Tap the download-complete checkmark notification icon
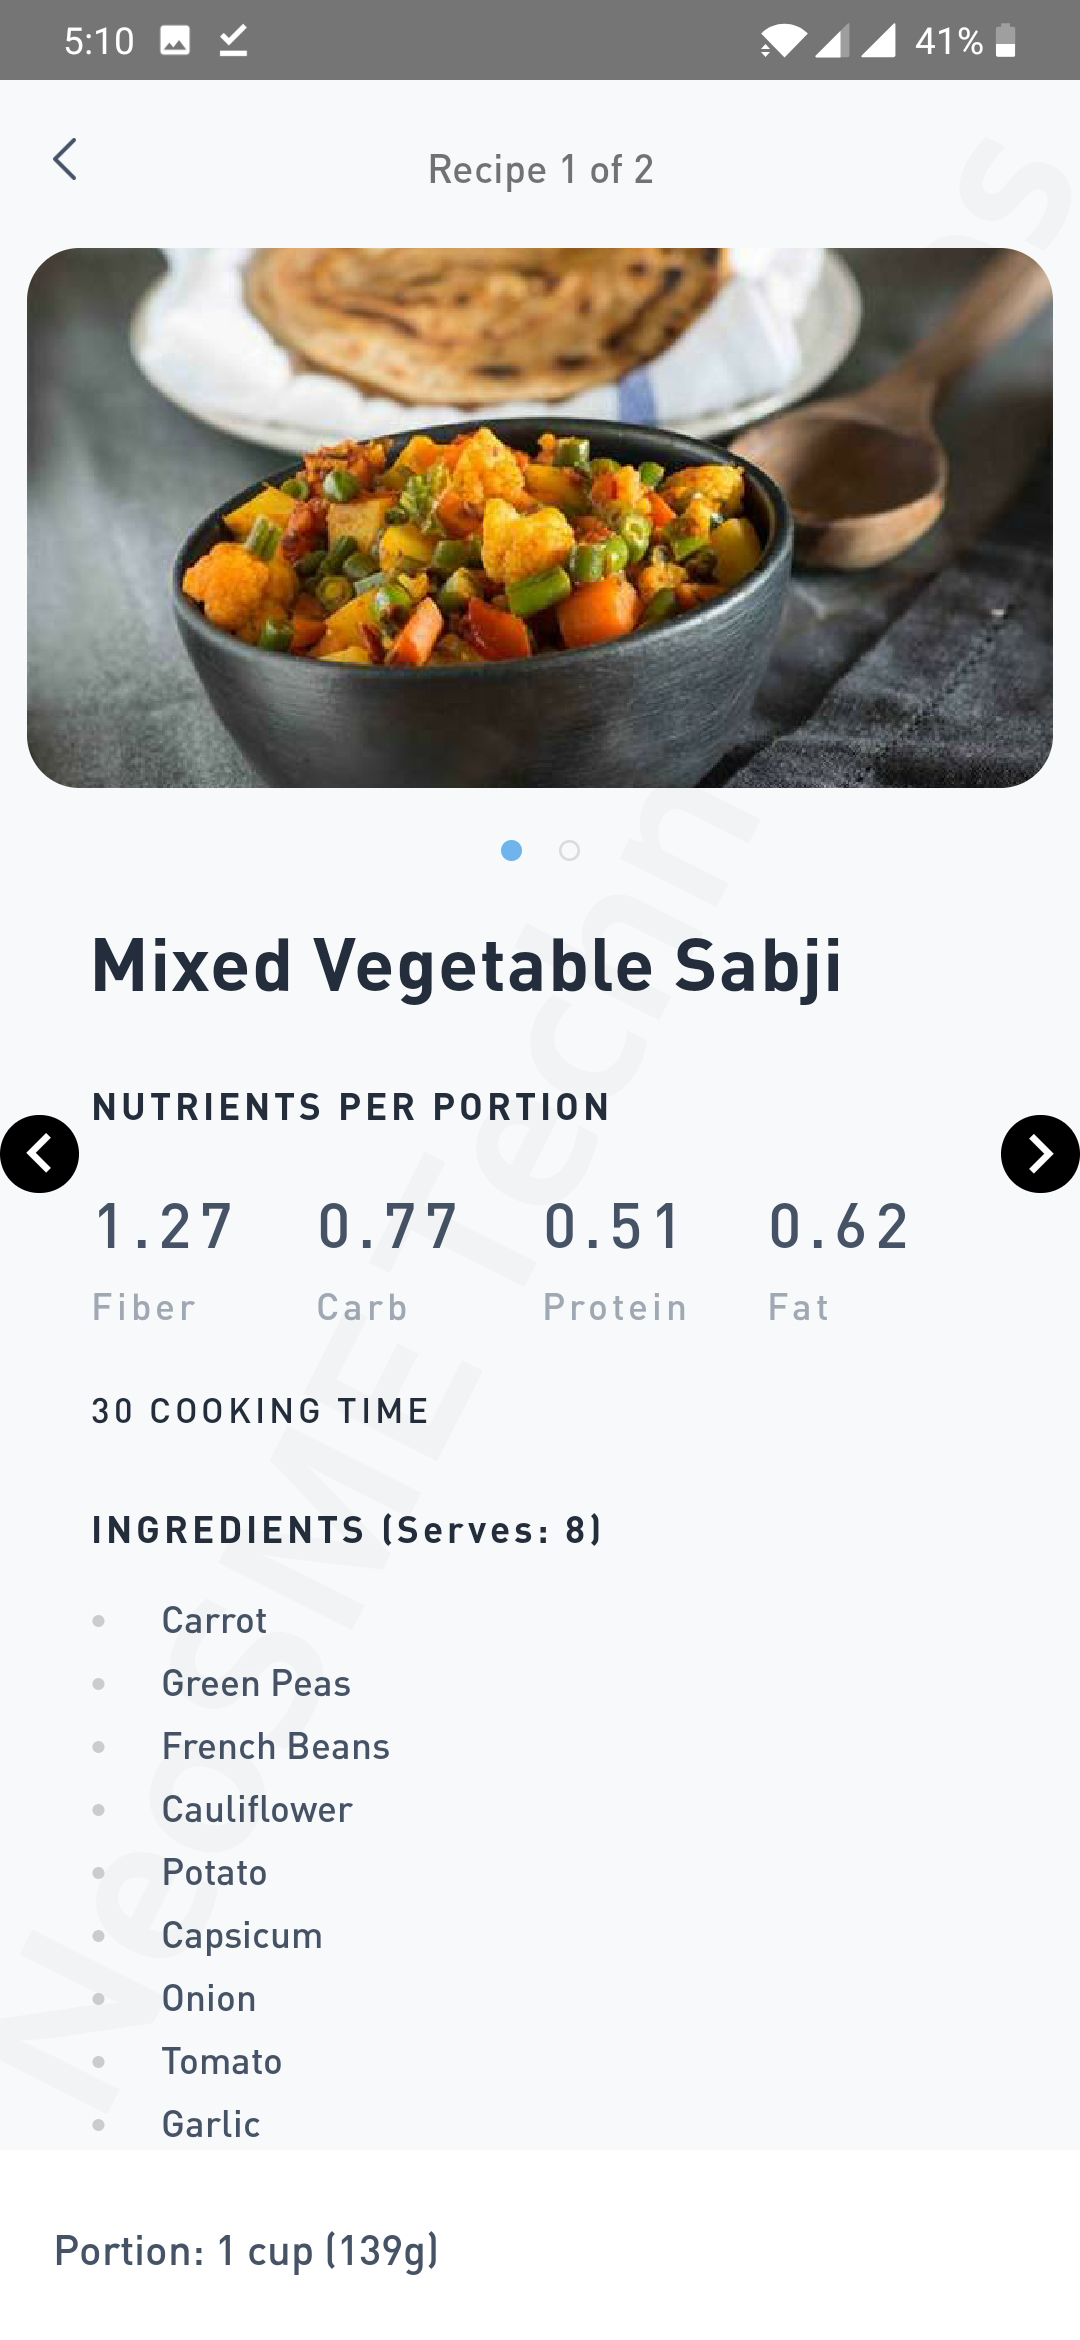Viewport: 1080px width, 2340px height. coord(233,40)
